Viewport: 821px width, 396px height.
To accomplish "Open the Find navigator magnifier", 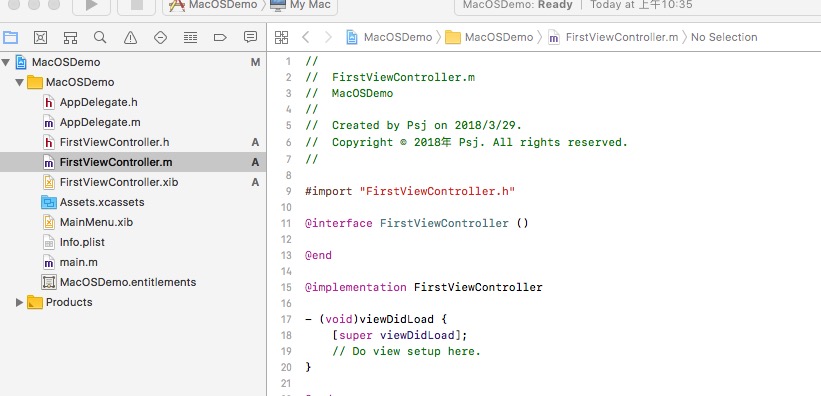I will [100, 37].
